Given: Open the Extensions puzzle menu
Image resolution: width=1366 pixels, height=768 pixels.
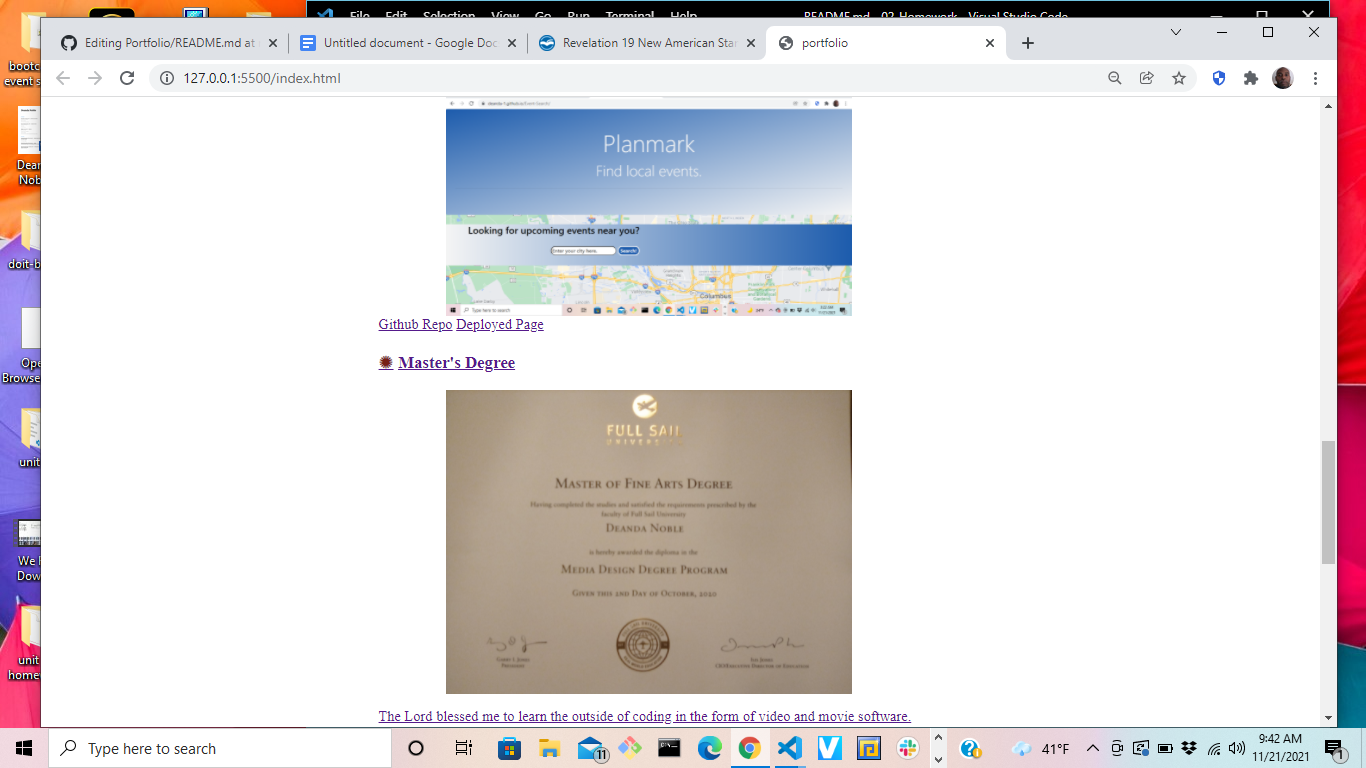Looking at the screenshot, I should click(x=1251, y=78).
